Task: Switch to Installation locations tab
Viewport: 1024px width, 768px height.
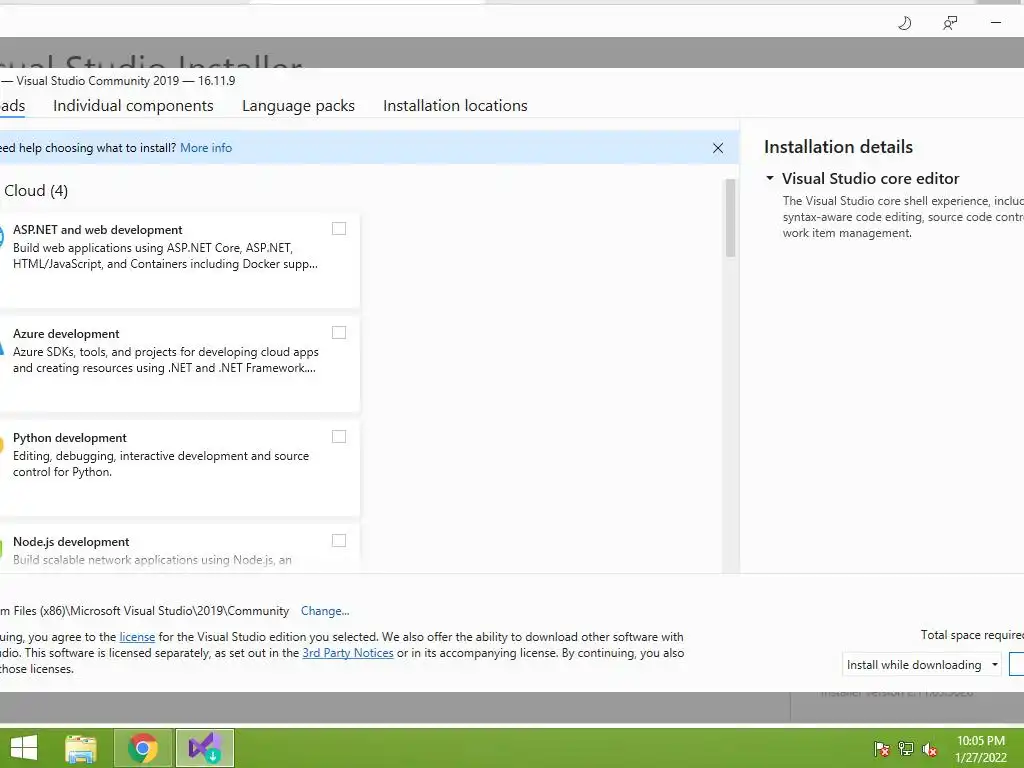Action: (455, 106)
